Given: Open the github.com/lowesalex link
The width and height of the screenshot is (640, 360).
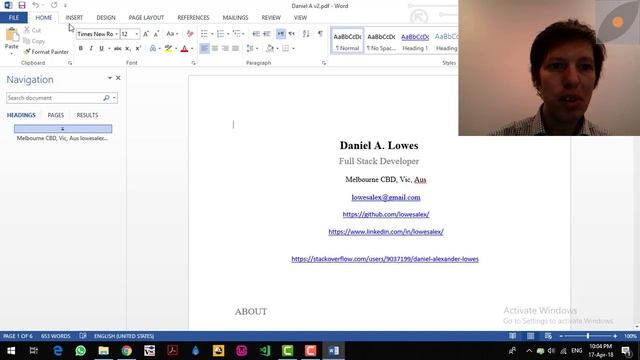Looking at the screenshot, I should pos(386,214).
